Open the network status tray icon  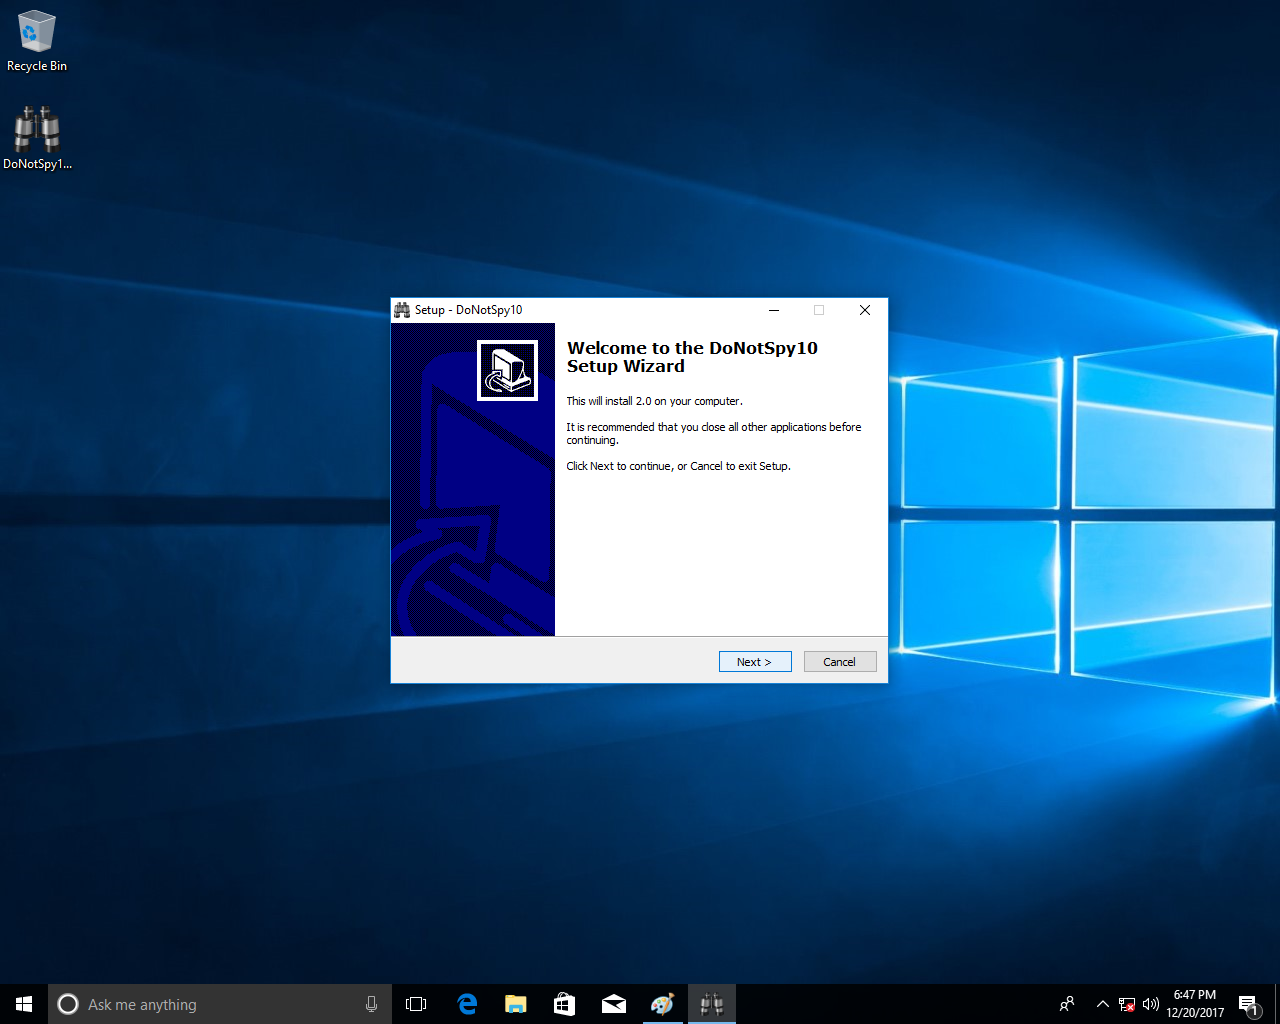(x=1127, y=1004)
